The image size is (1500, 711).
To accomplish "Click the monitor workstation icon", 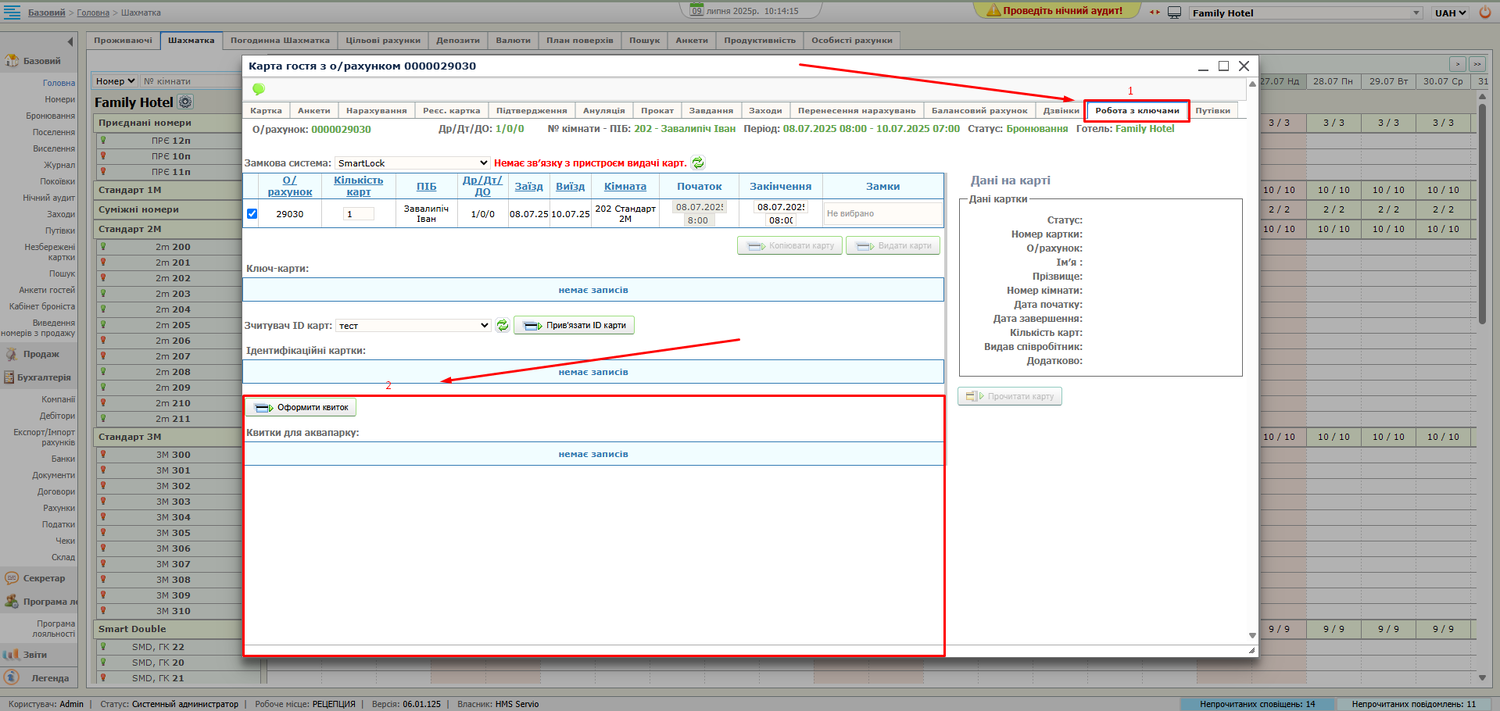I will tap(1174, 13).
